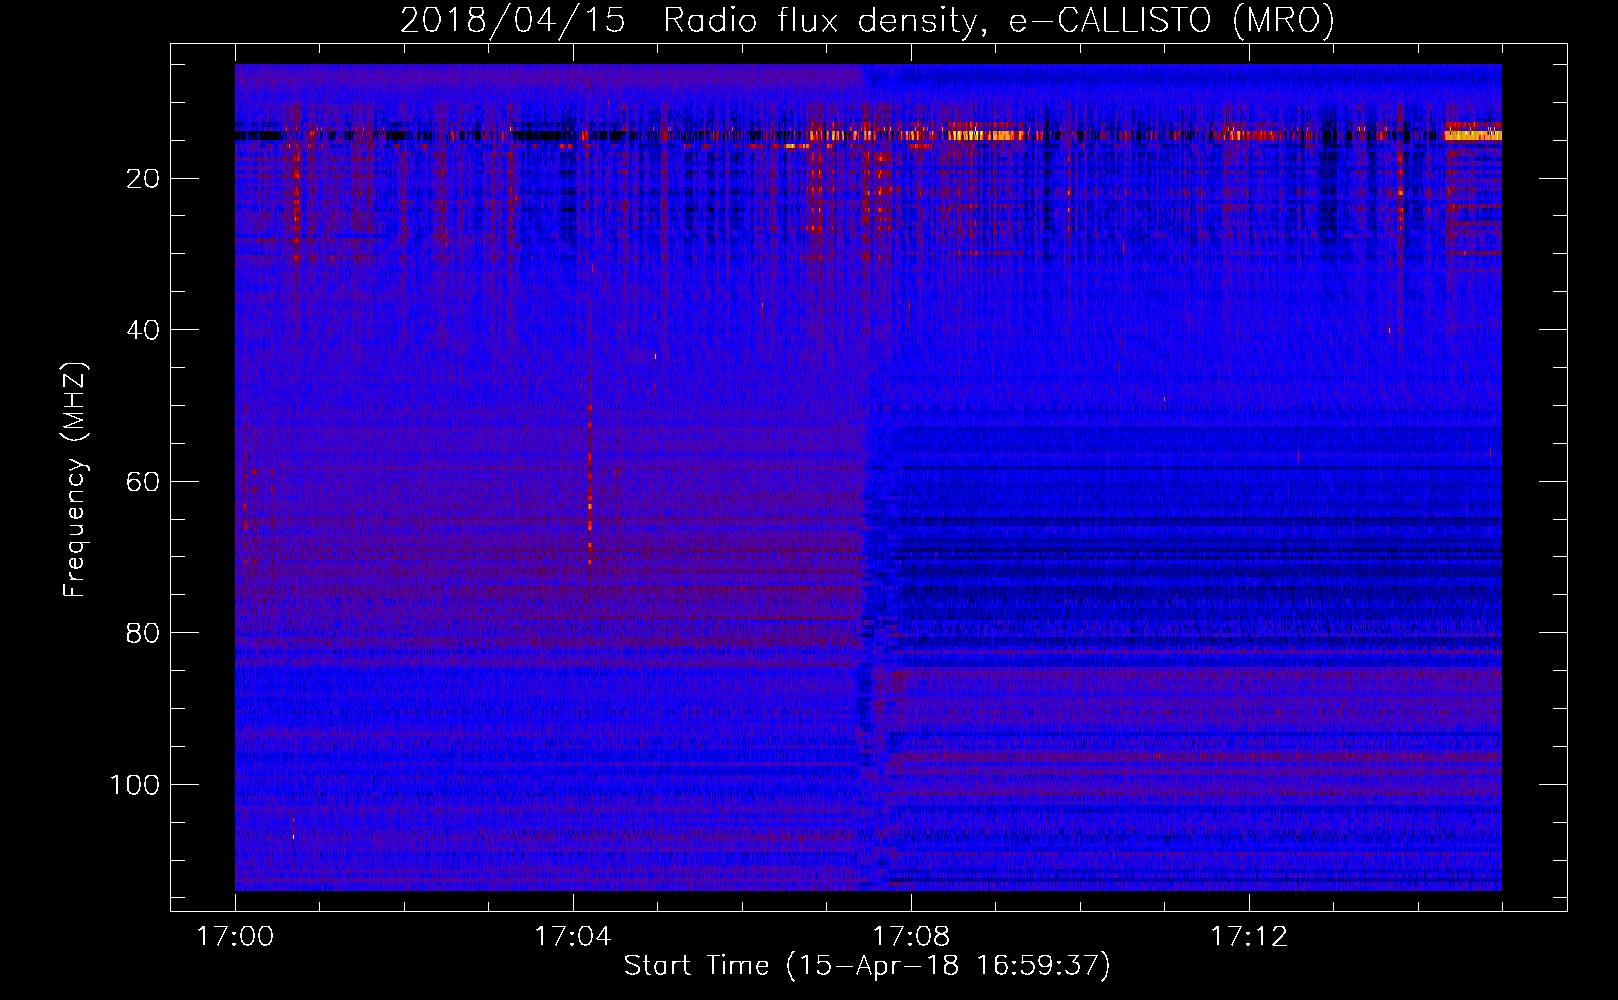Click the '60' frequency tick label
The height and width of the screenshot is (1000, 1618).
(x=143, y=482)
